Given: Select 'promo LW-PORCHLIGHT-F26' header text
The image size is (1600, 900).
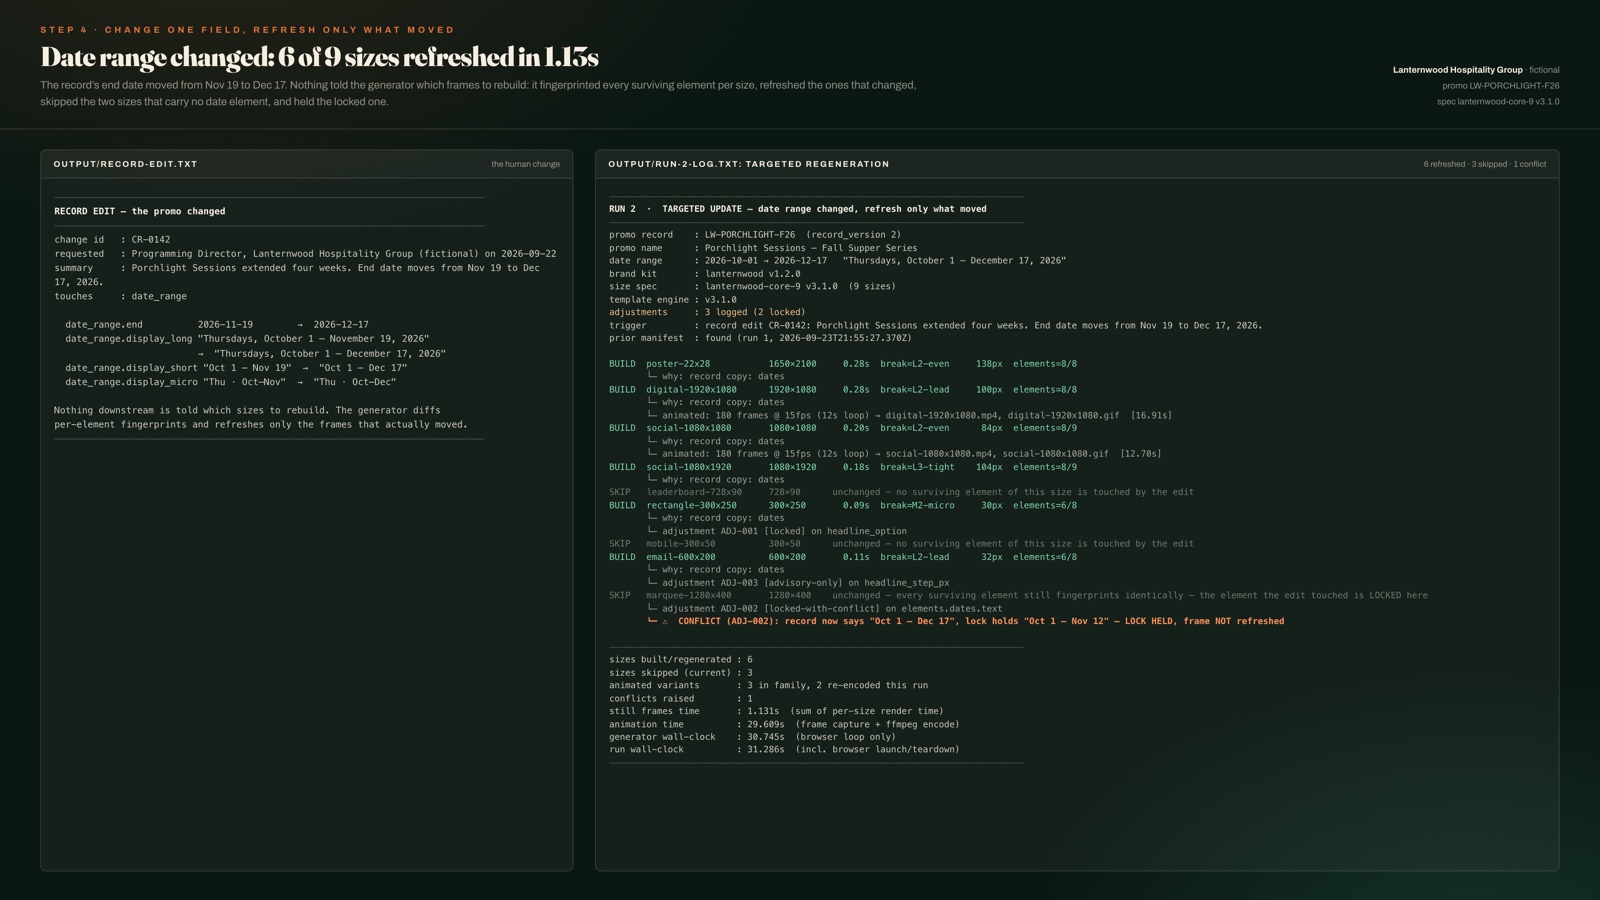Looking at the screenshot, I should pyautogui.click(x=1500, y=86).
